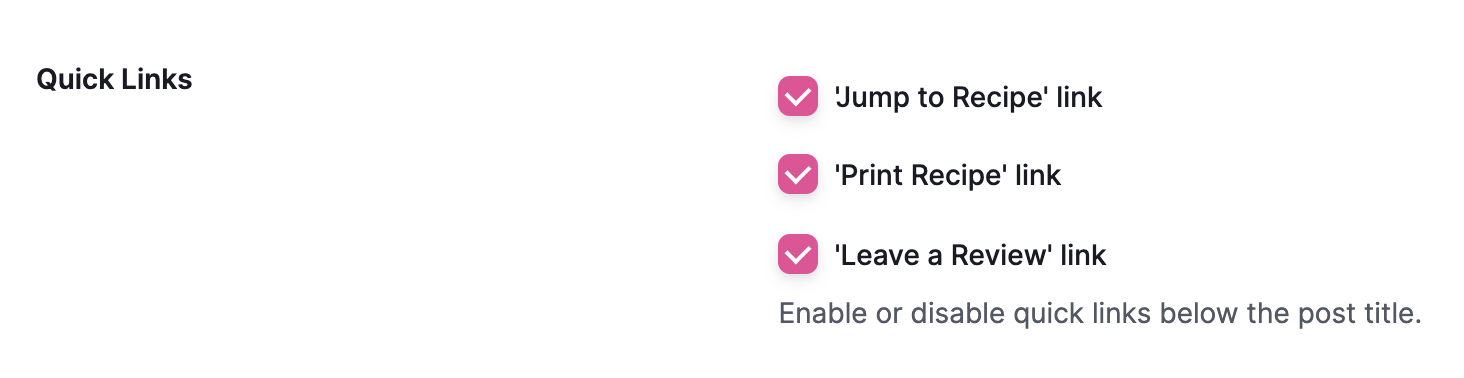Disable the Jump to Recipe quick link
The width and height of the screenshot is (1464, 378).
point(798,97)
